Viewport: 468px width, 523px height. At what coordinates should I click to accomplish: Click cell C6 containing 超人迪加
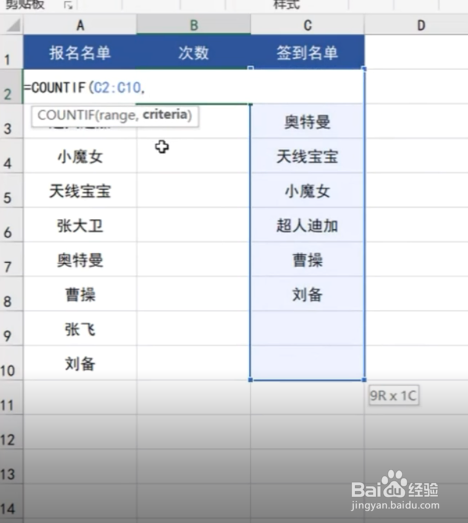pyautogui.click(x=307, y=224)
